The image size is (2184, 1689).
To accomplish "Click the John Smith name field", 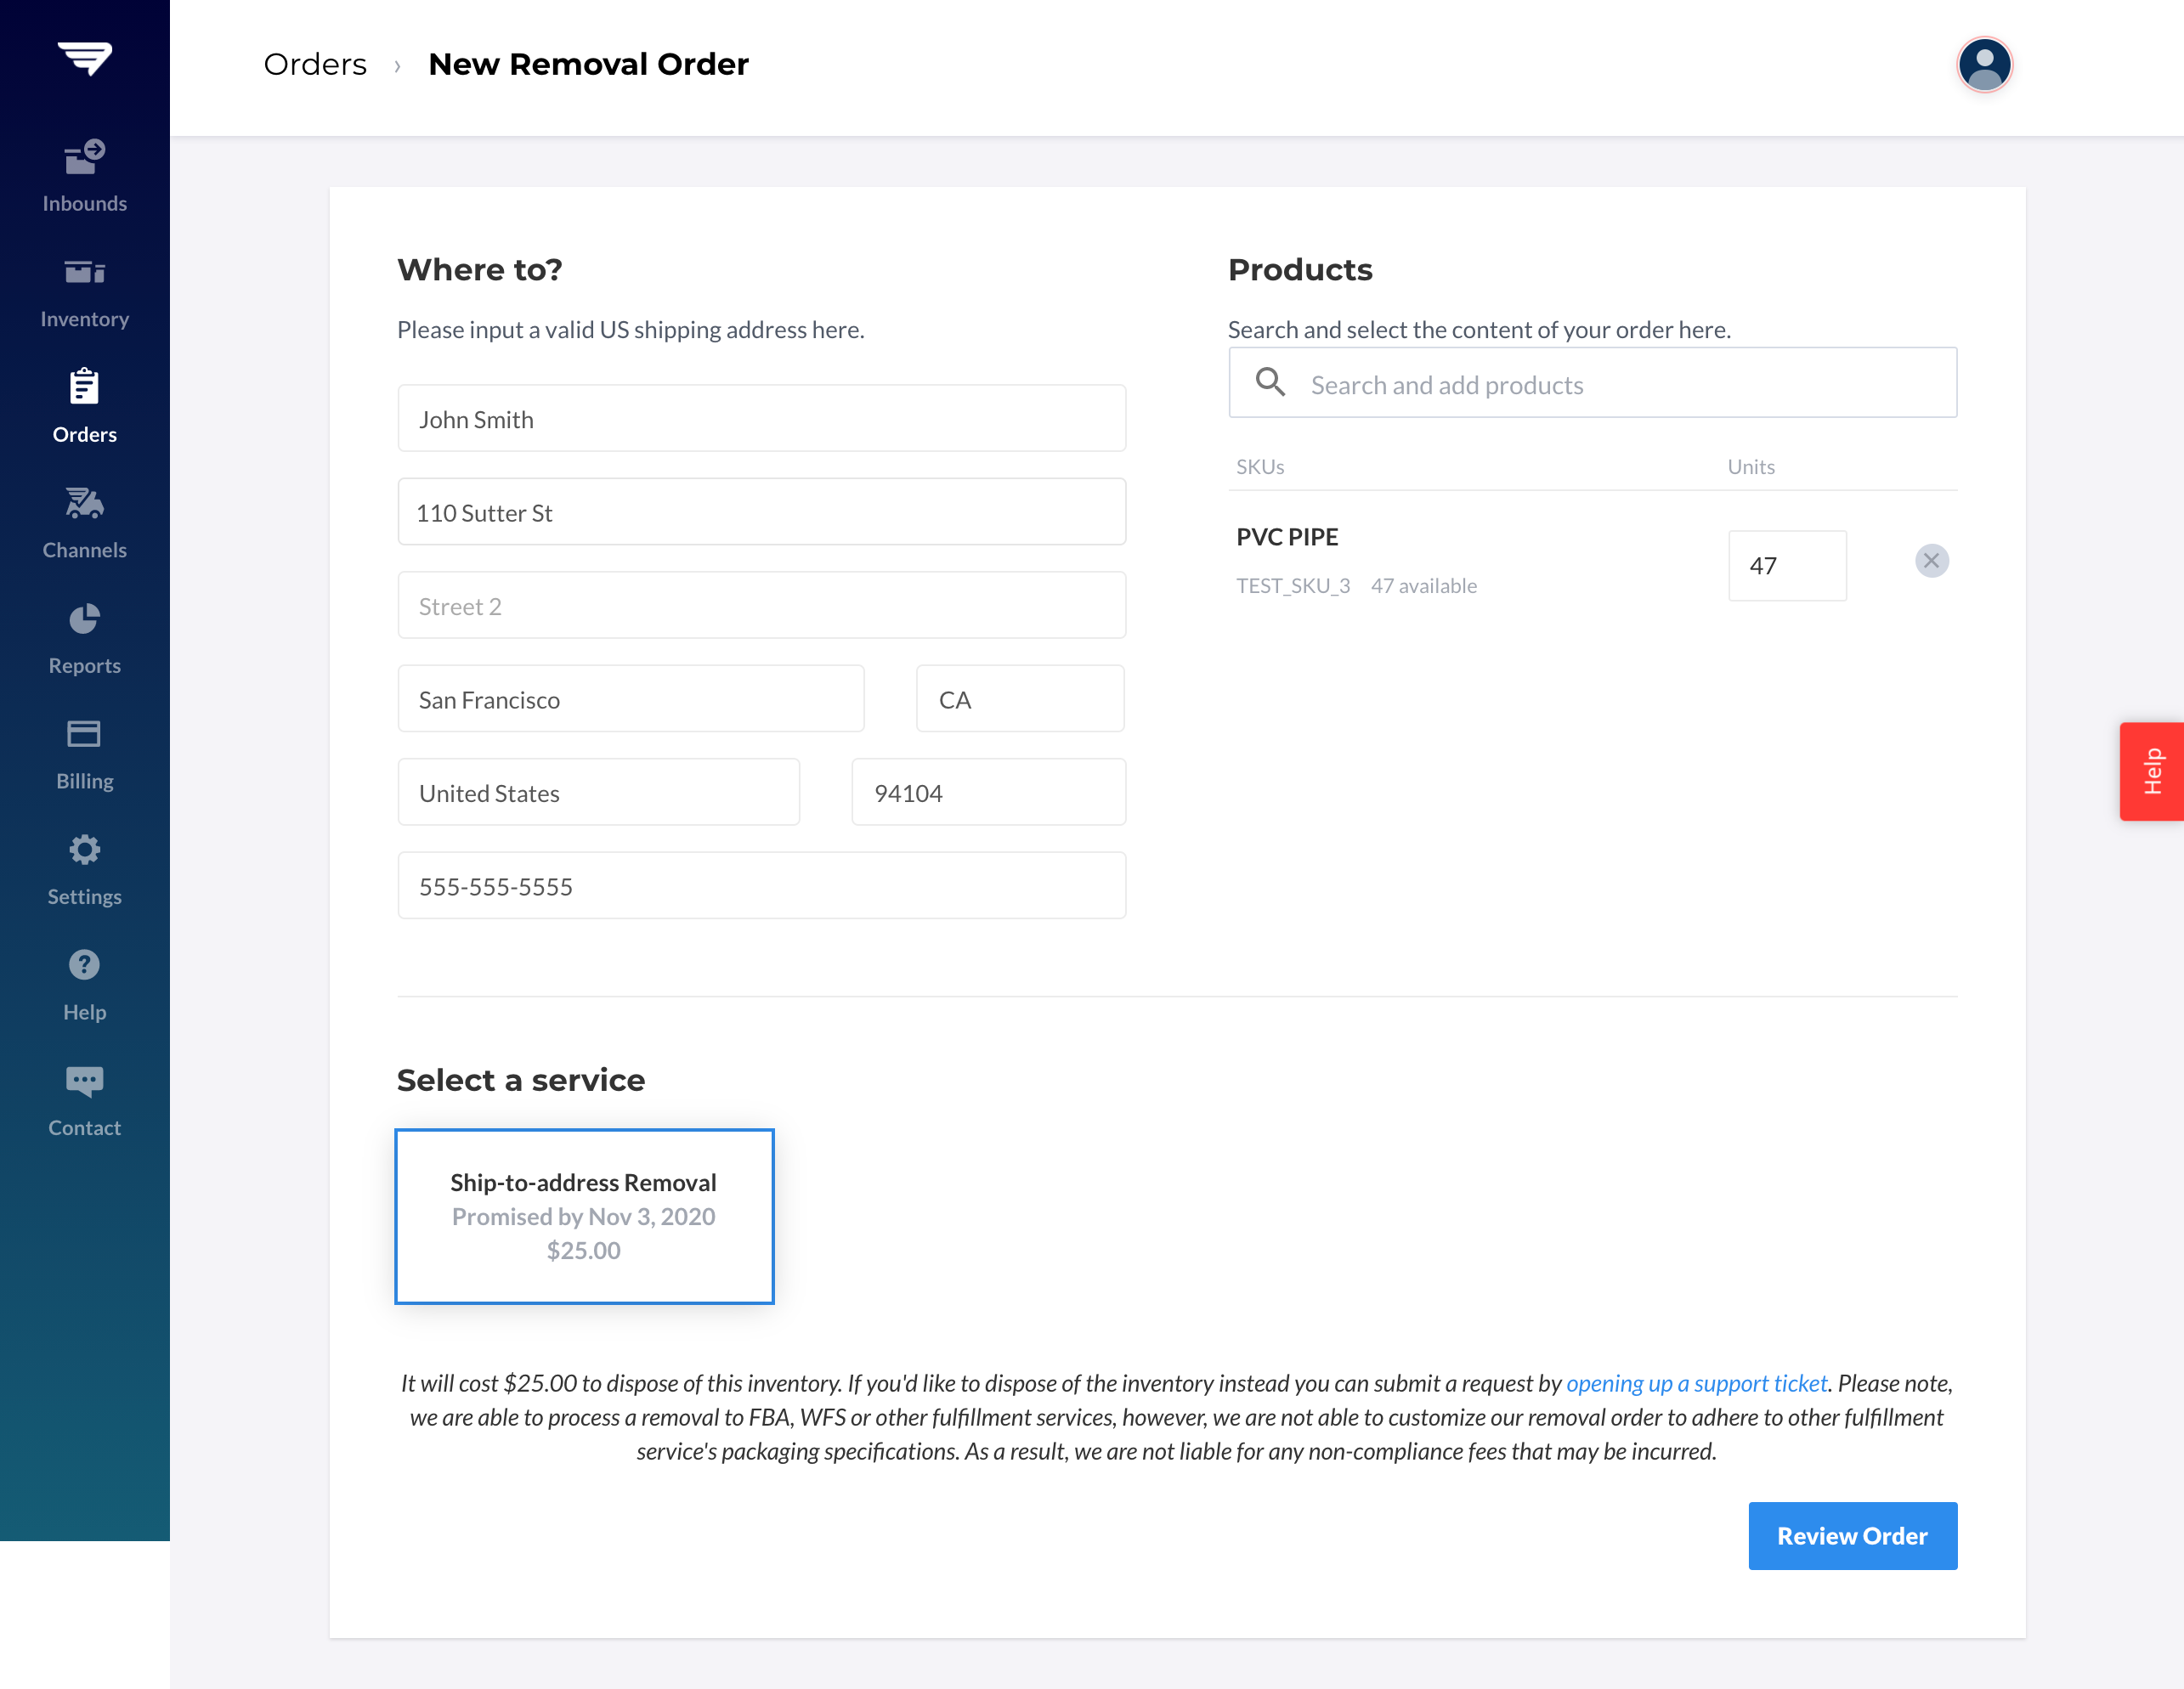I will (x=761, y=419).
